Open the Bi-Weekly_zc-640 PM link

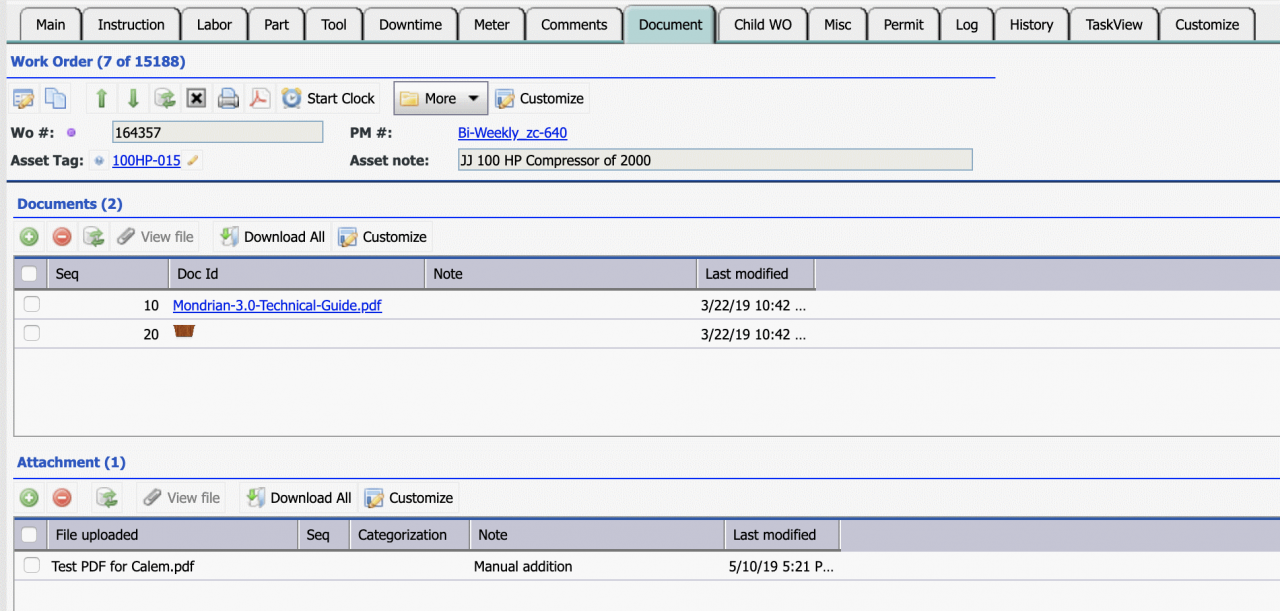pos(512,132)
